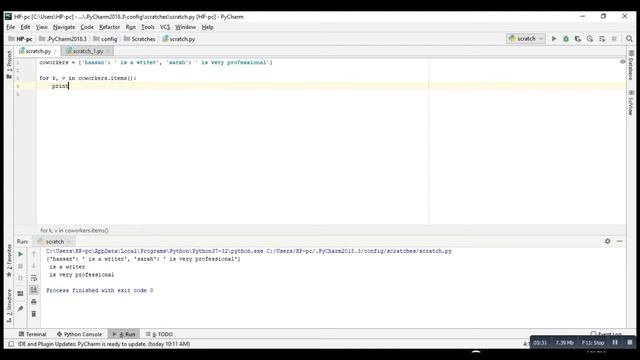
Task: Hide the Run panel with the minus icon
Action: coord(620,241)
